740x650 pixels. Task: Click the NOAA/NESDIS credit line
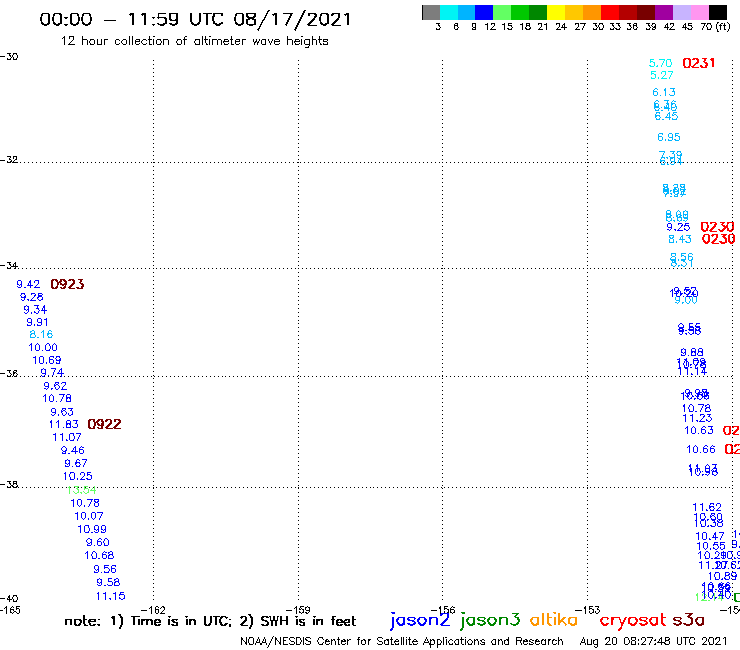pyautogui.click(x=402, y=641)
